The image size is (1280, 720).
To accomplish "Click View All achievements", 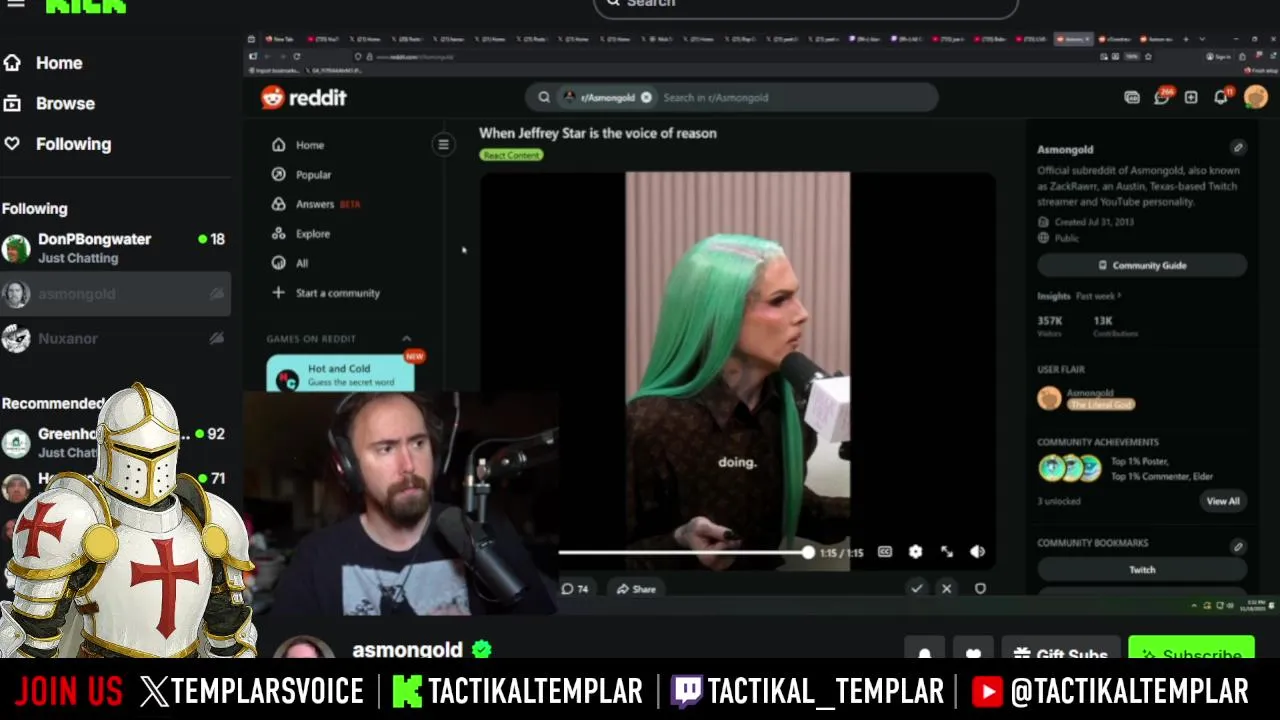I will [1223, 501].
